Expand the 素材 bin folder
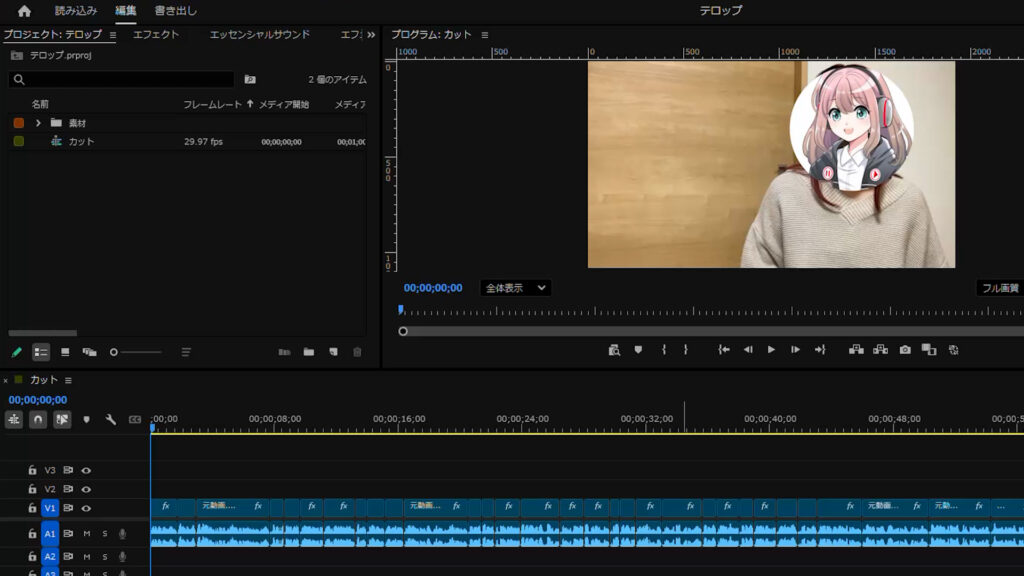The height and width of the screenshot is (576, 1024). point(38,123)
